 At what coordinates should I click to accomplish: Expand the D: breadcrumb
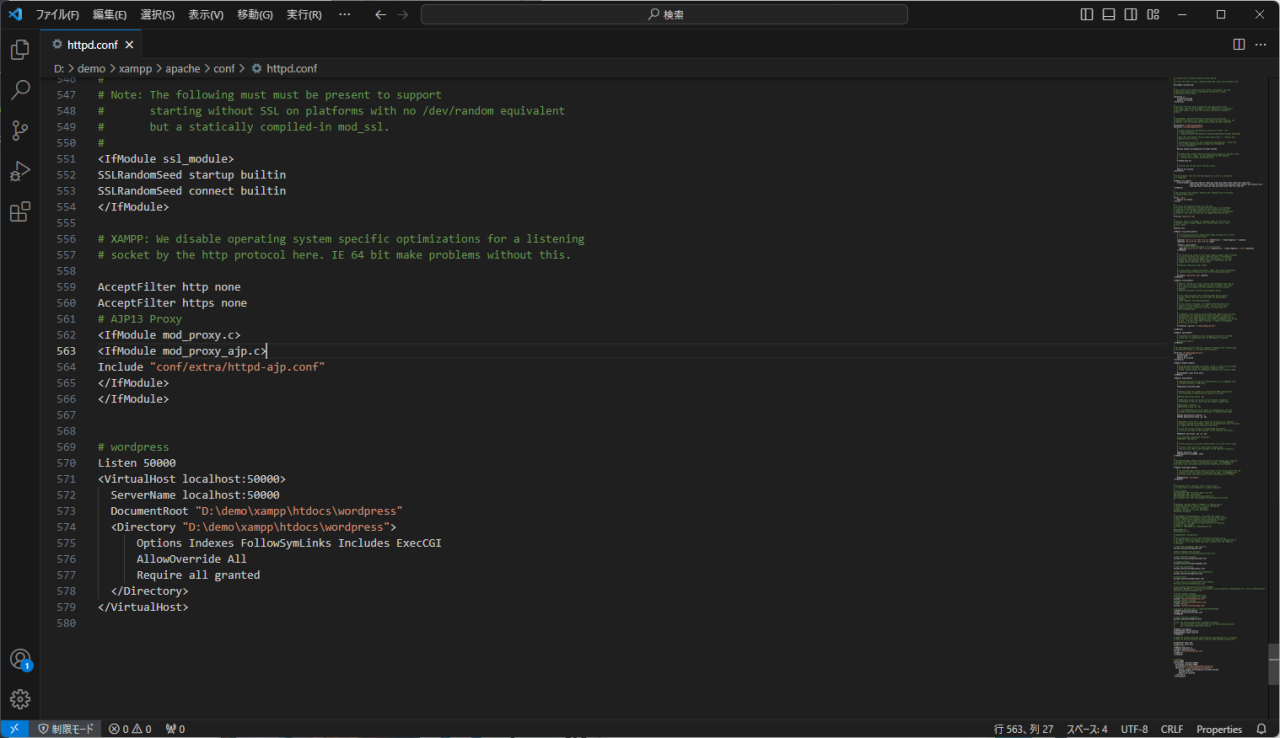(x=59, y=69)
